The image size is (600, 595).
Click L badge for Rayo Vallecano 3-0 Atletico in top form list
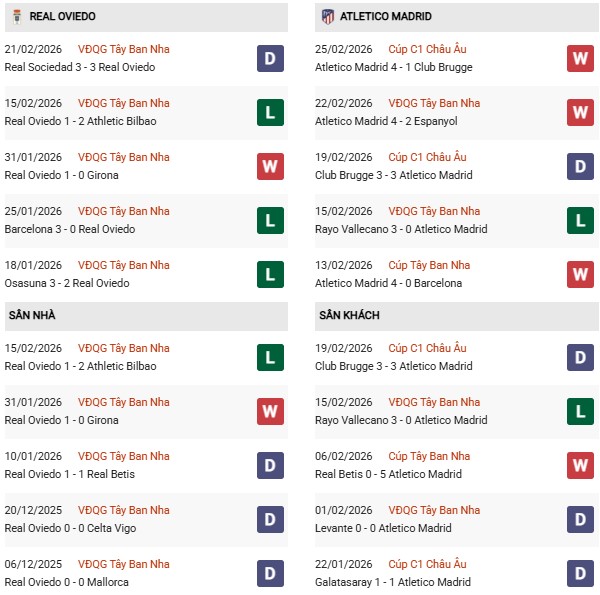click(x=581, y=221)
